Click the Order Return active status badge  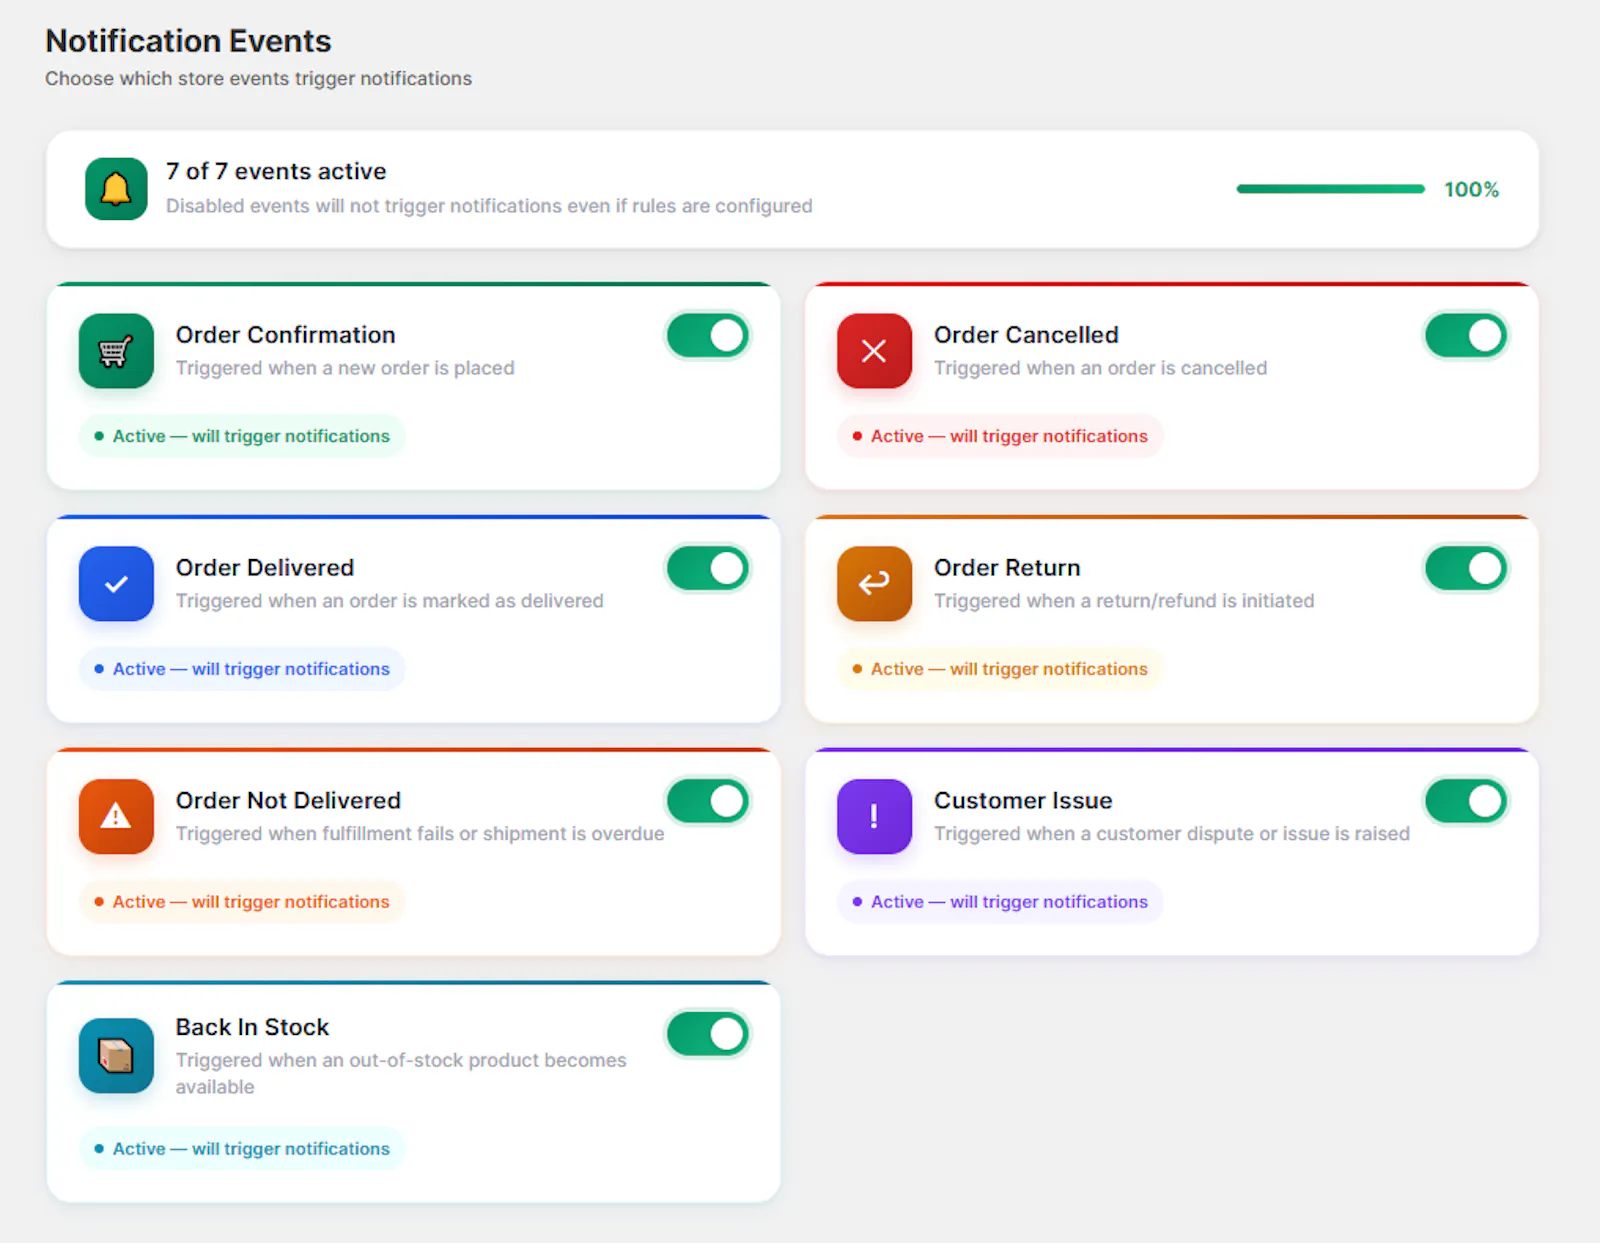[1000, 669]
